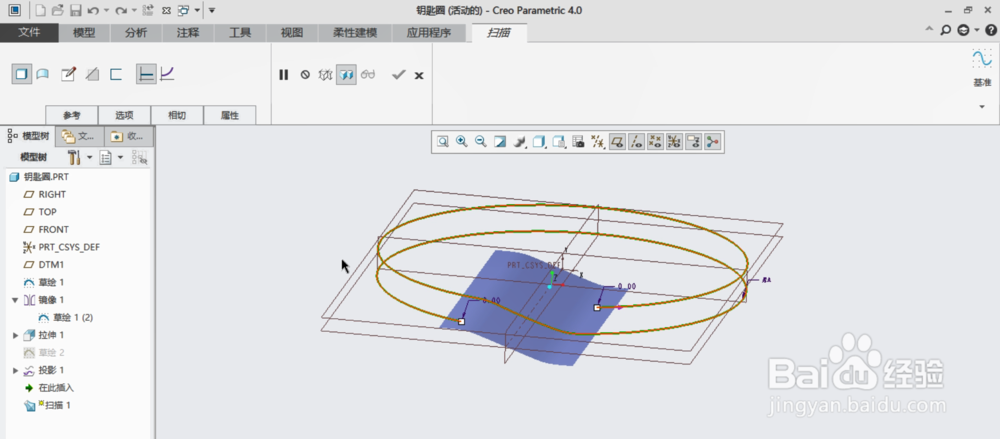Viewport: 1000px width, 439px height.
Task: Open the 基准 datum button
Action: (982, 68)
